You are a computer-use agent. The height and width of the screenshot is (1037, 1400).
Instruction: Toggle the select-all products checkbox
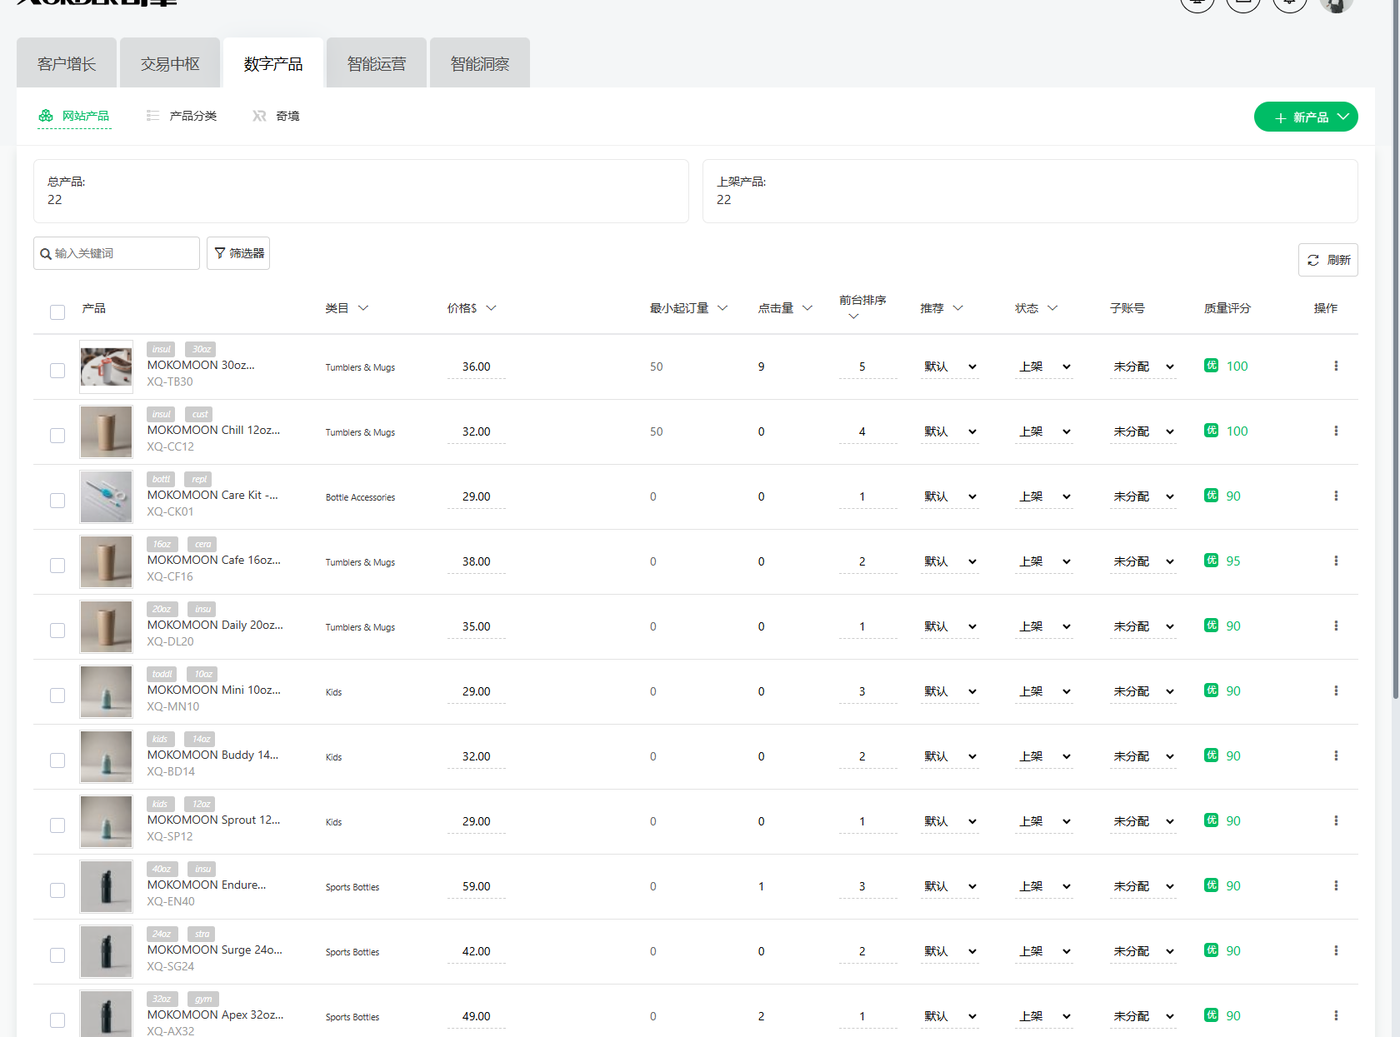pos(58,312)
